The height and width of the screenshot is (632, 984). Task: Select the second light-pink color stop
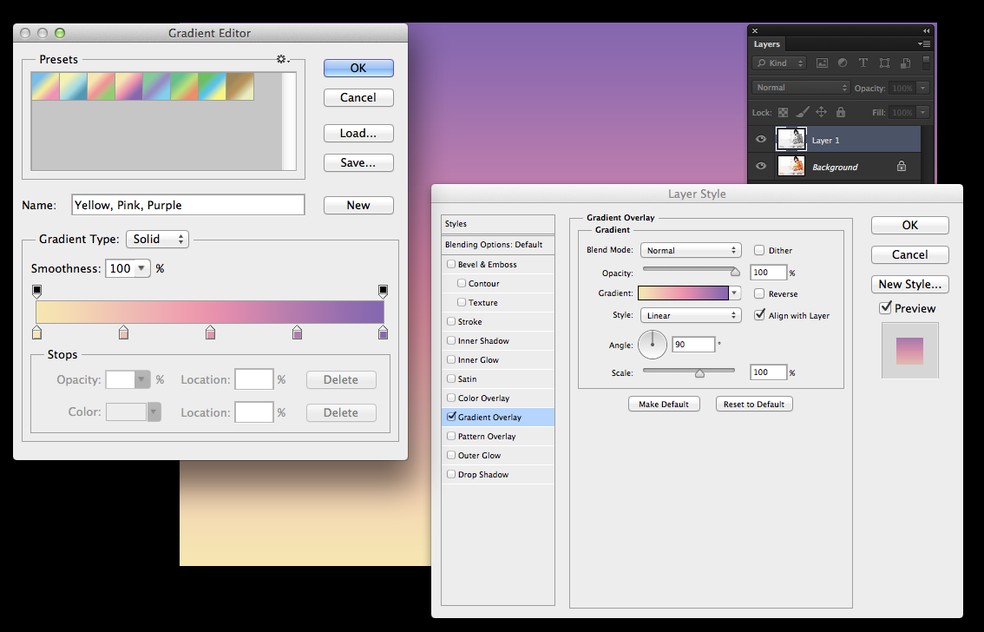pyautogui.click(x=124, y=333)
